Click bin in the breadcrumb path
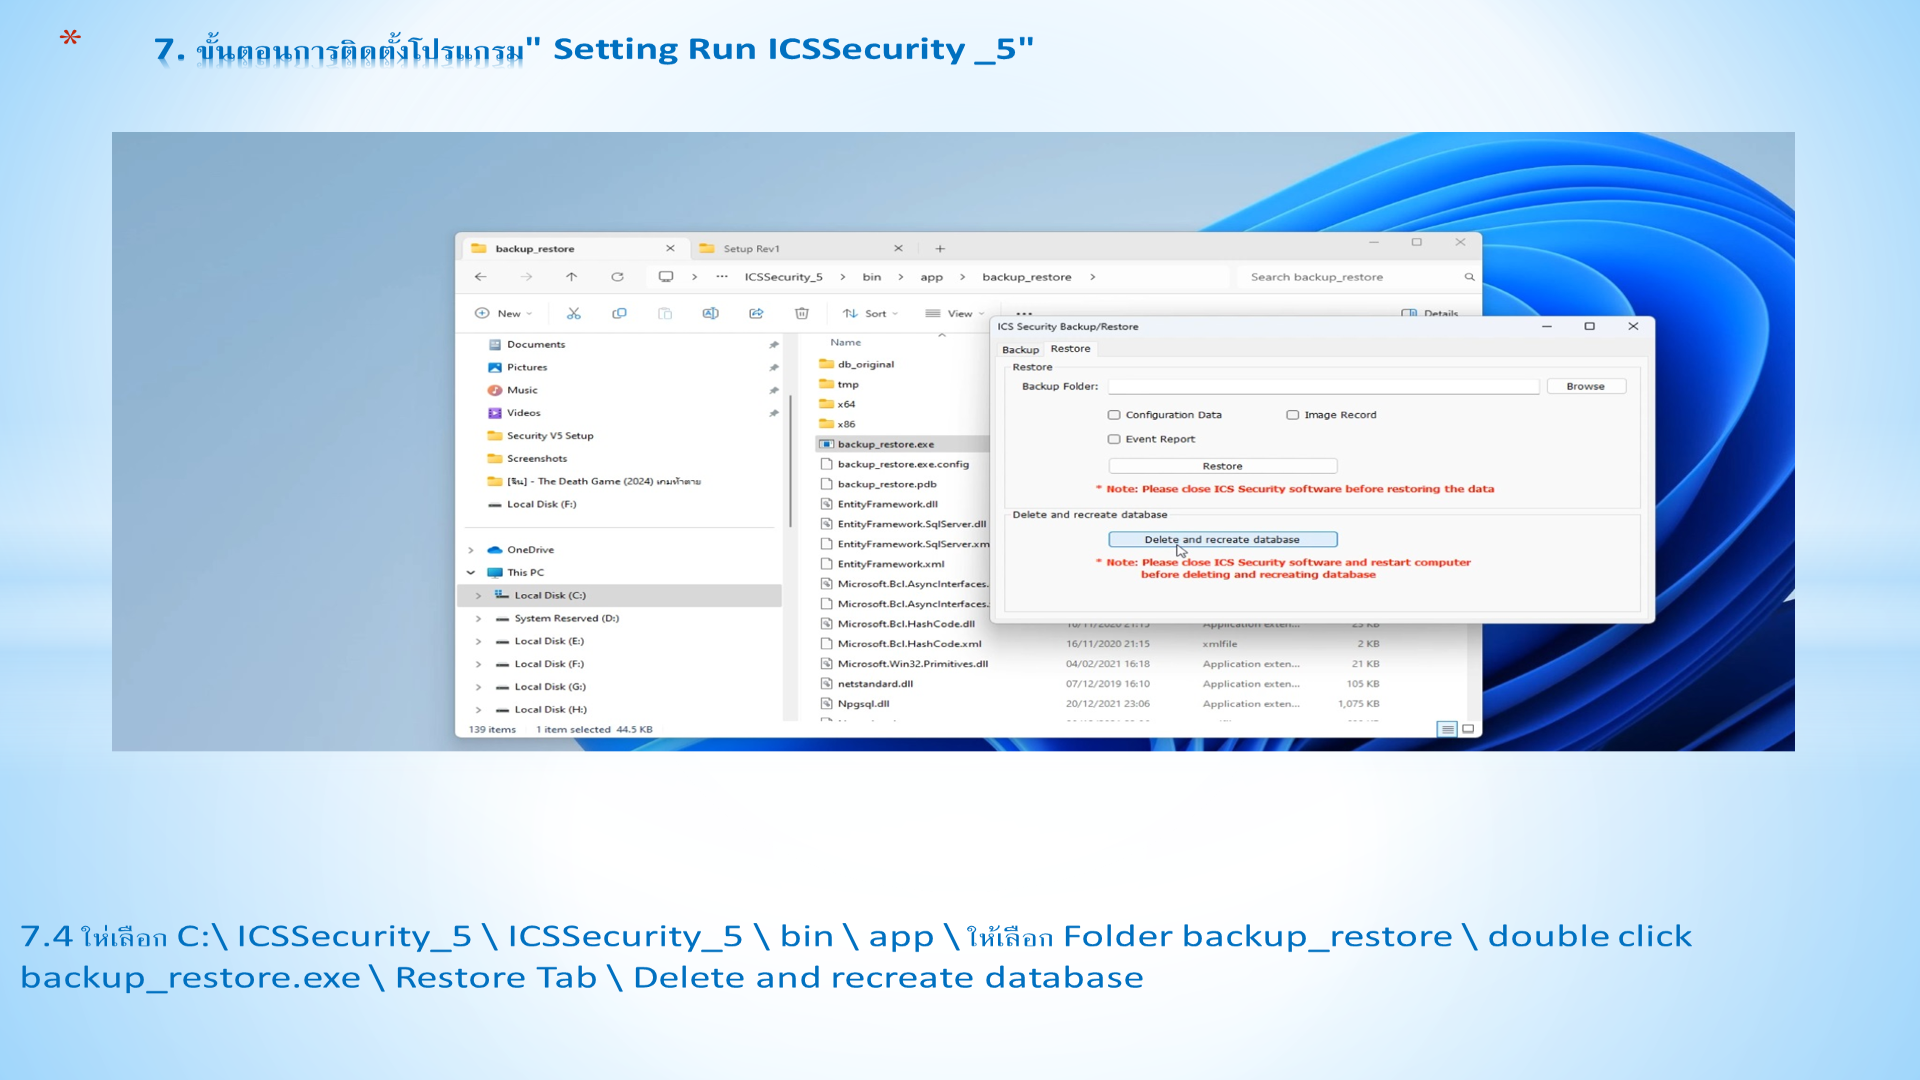 872,277
